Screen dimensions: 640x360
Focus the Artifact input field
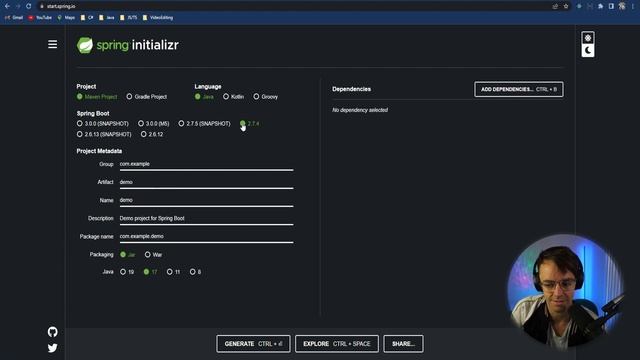click(x=206, y=182)
